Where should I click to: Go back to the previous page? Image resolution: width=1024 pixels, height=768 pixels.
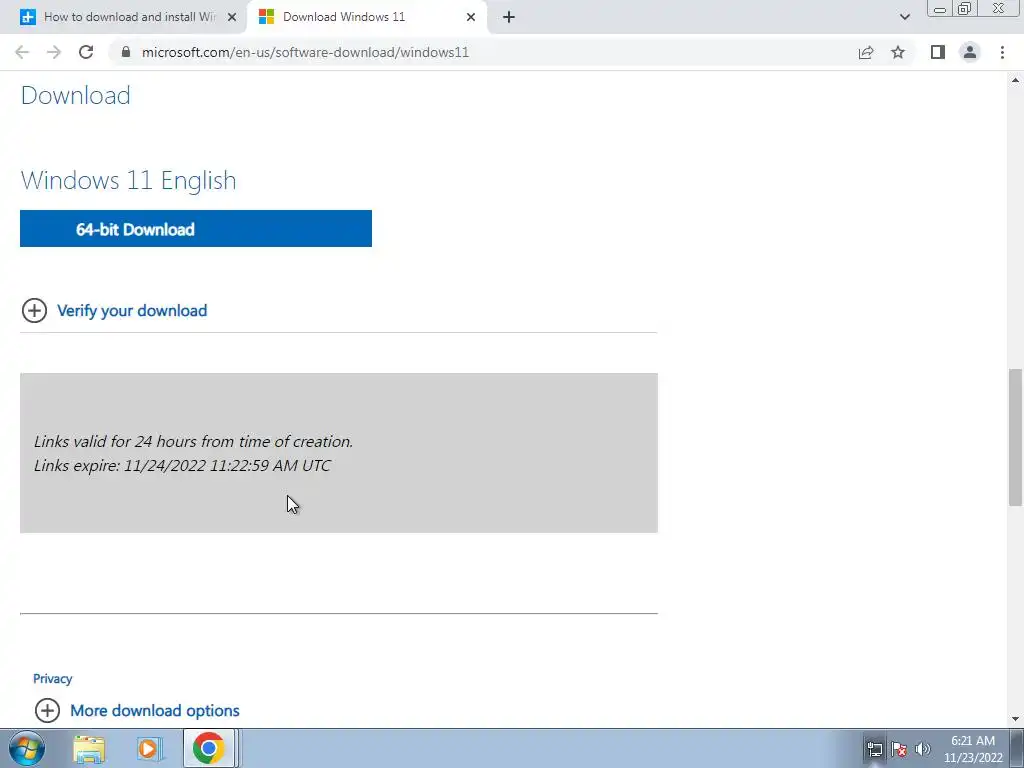tap(22, 52)
